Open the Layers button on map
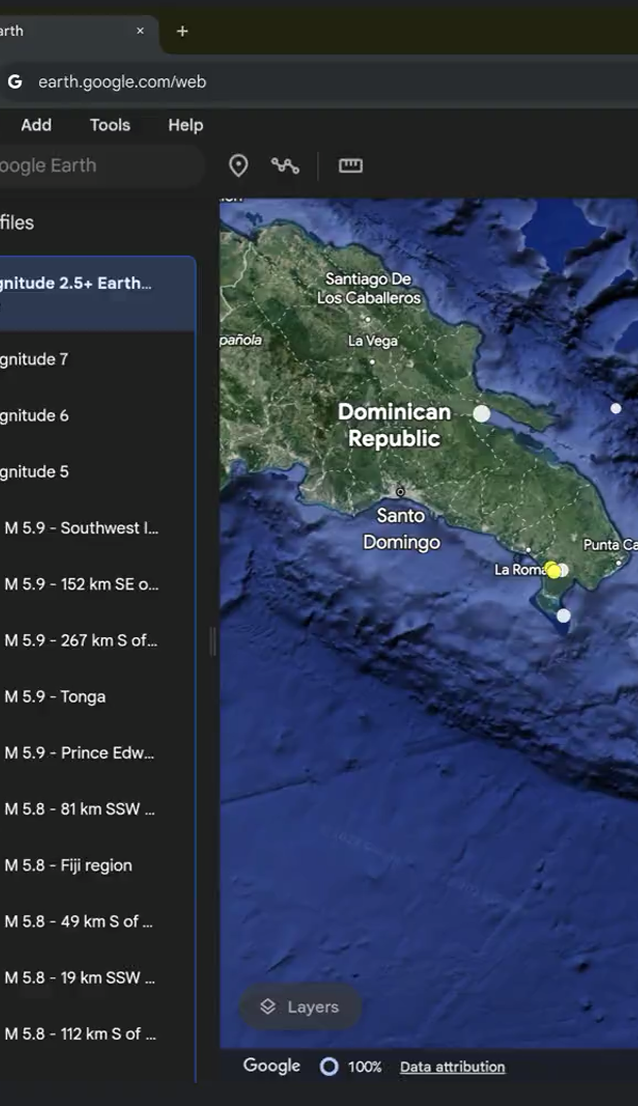 pos(300,1007)
